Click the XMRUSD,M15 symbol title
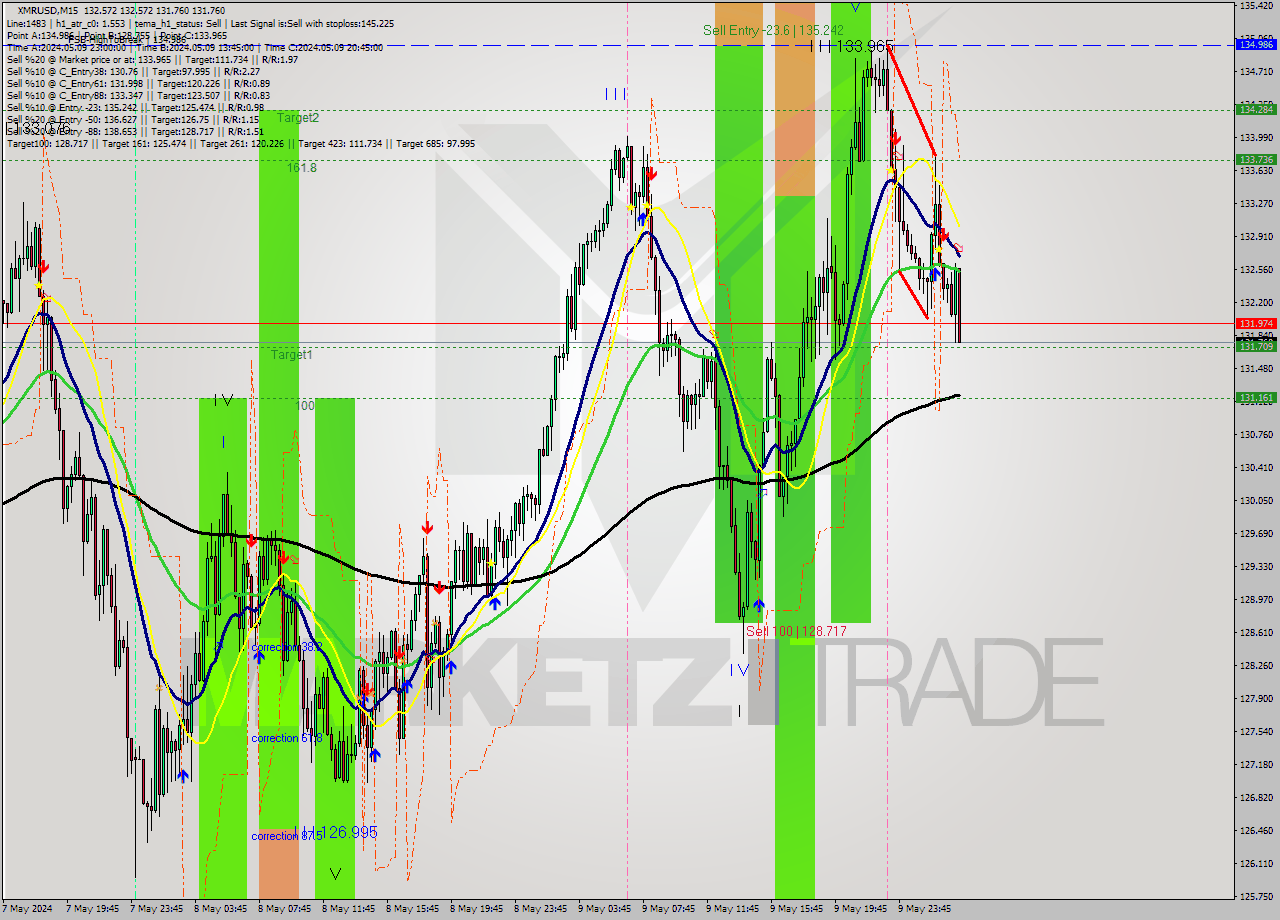The height and width of the screenshot is (920, 1280). tap(46, 10)
